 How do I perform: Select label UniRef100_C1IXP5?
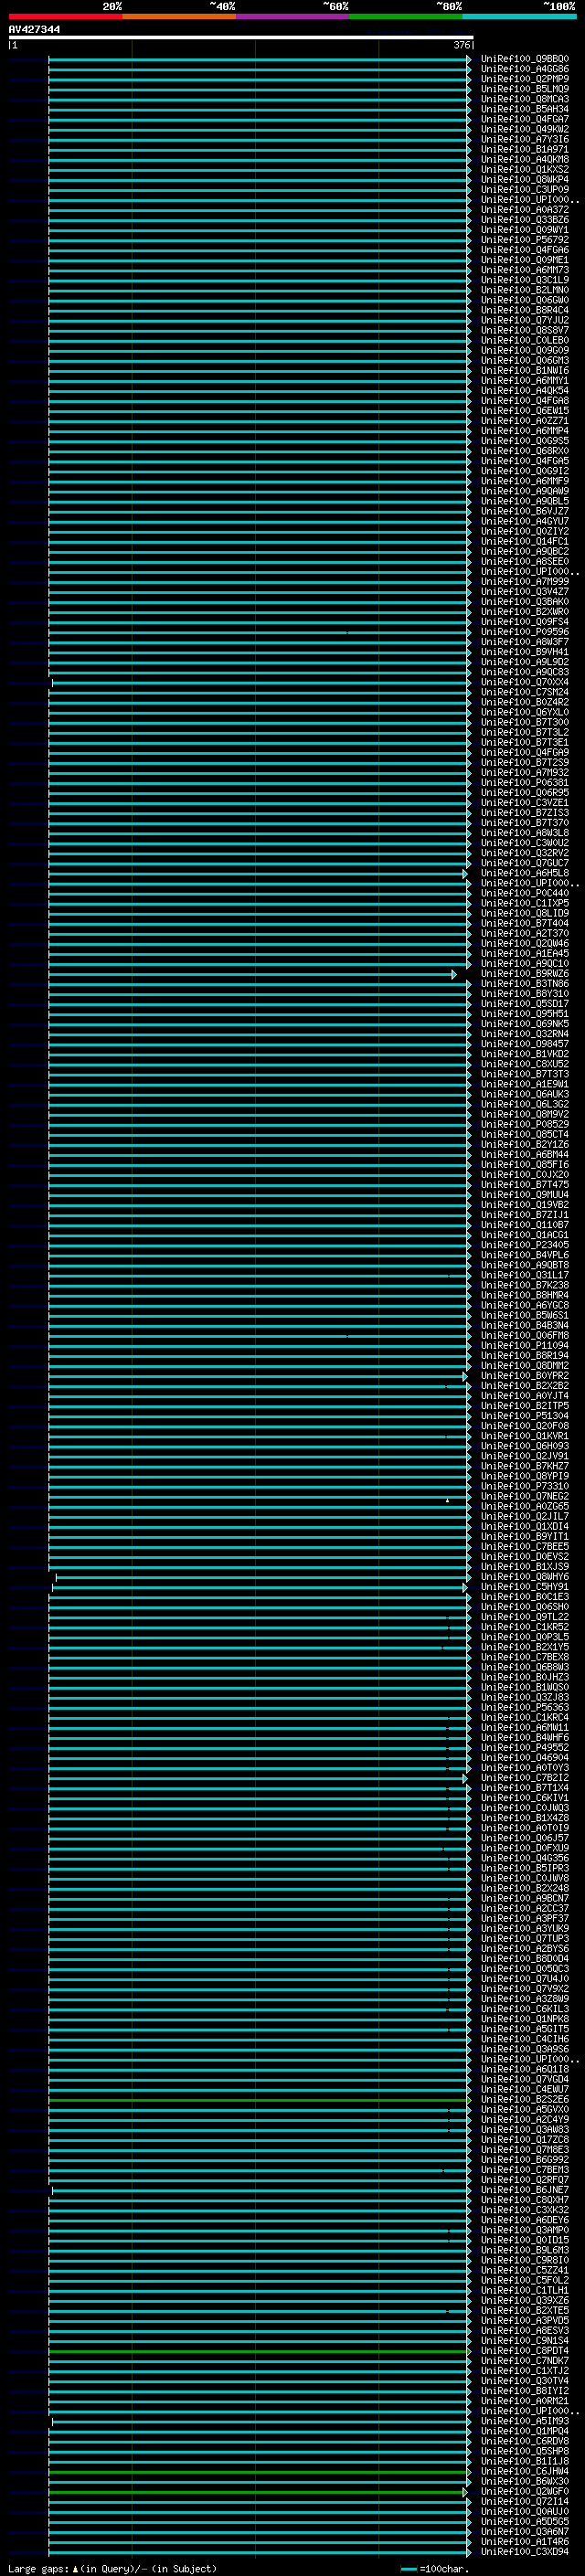point(525,903)
